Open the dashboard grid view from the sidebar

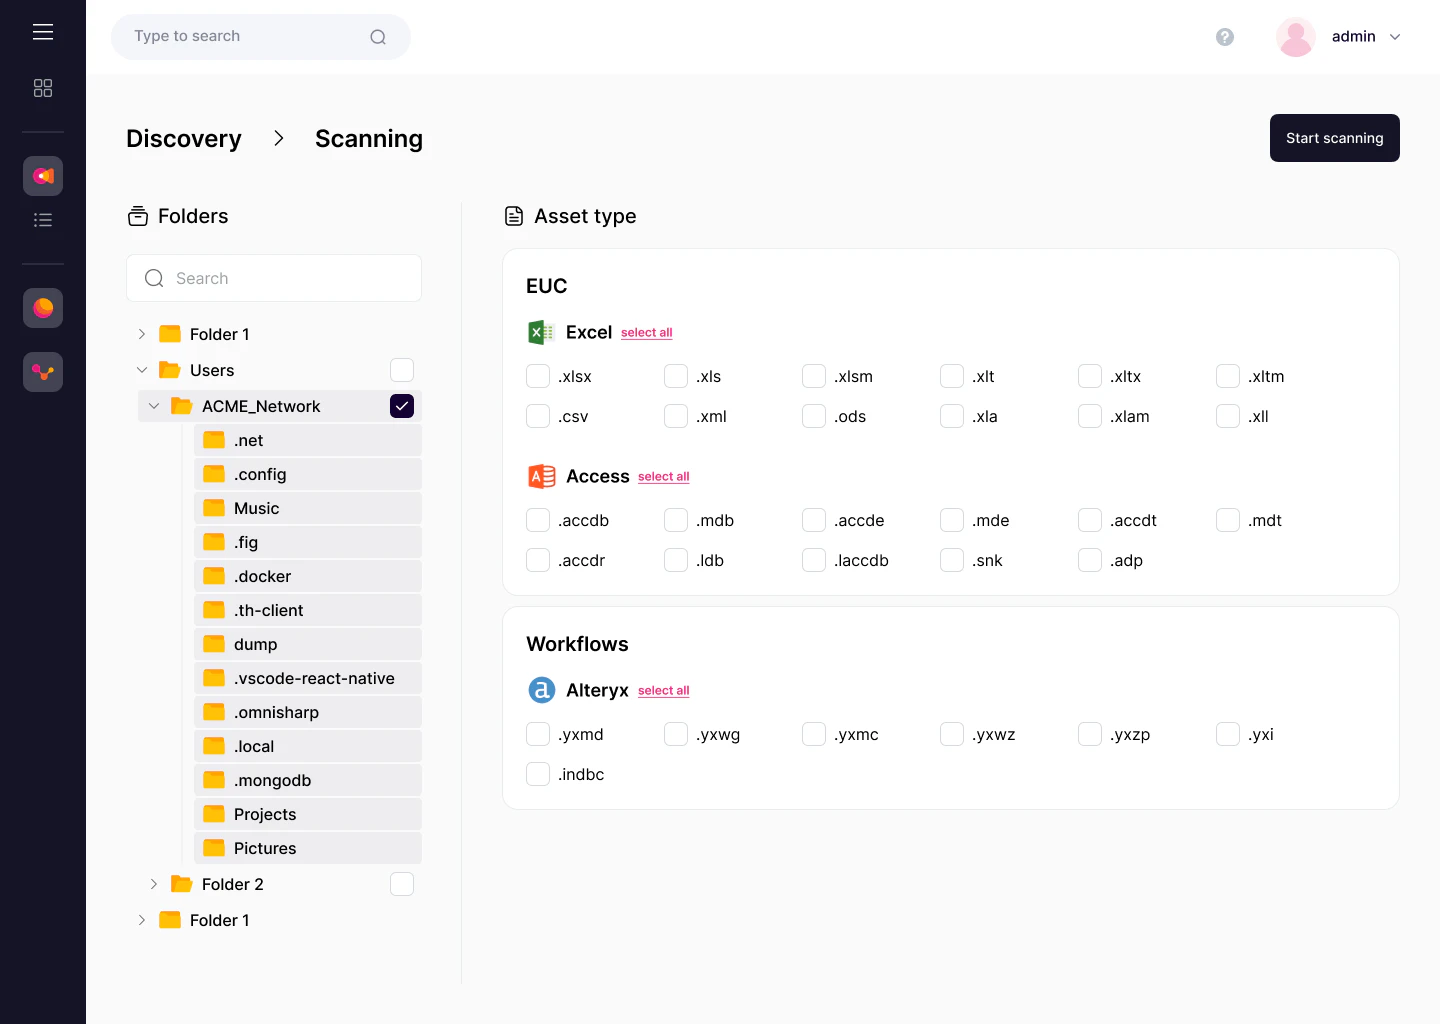coord(43,88)
